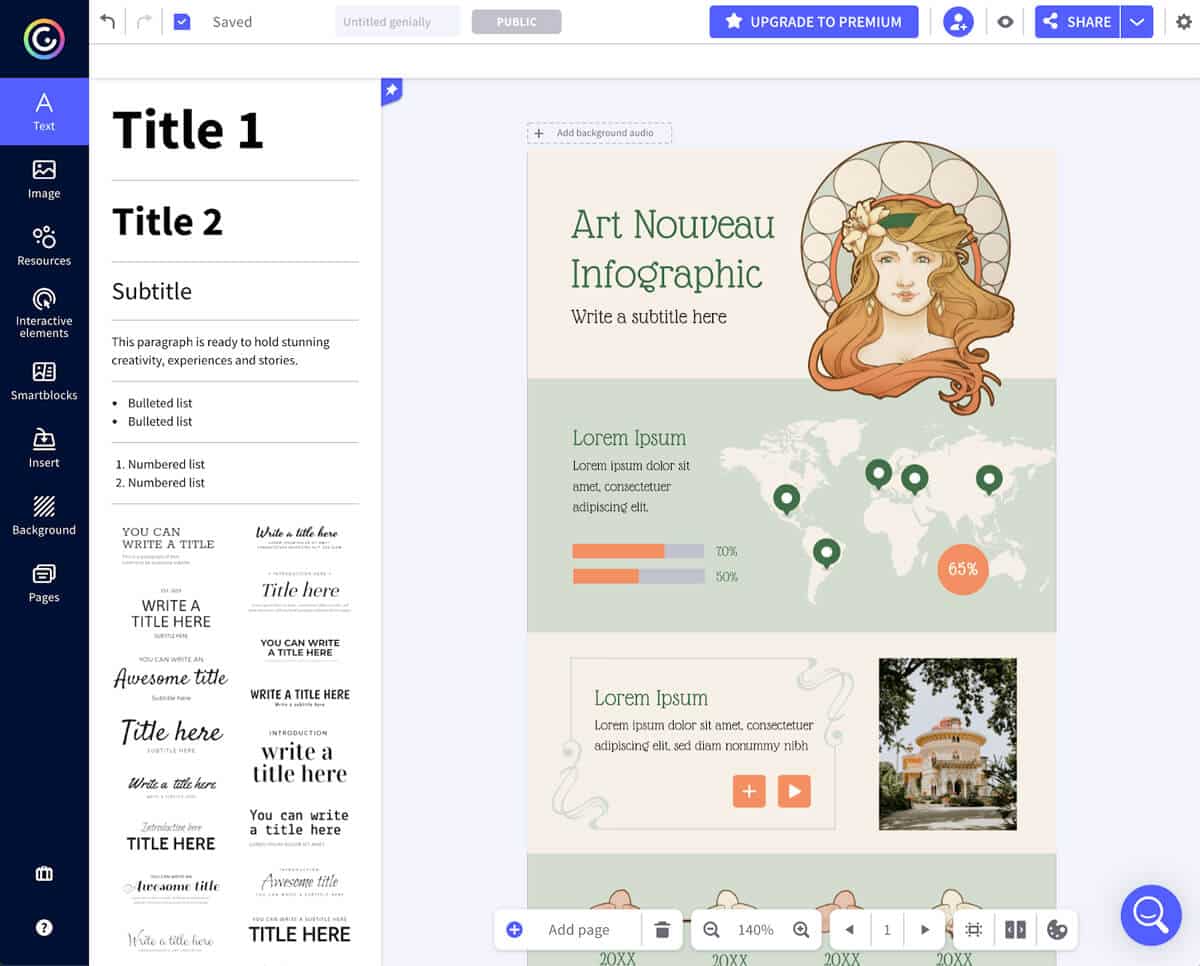The image size is (1200, 966).
Task: Select 'Awesome title' script text style
Action: pos(171,677)
